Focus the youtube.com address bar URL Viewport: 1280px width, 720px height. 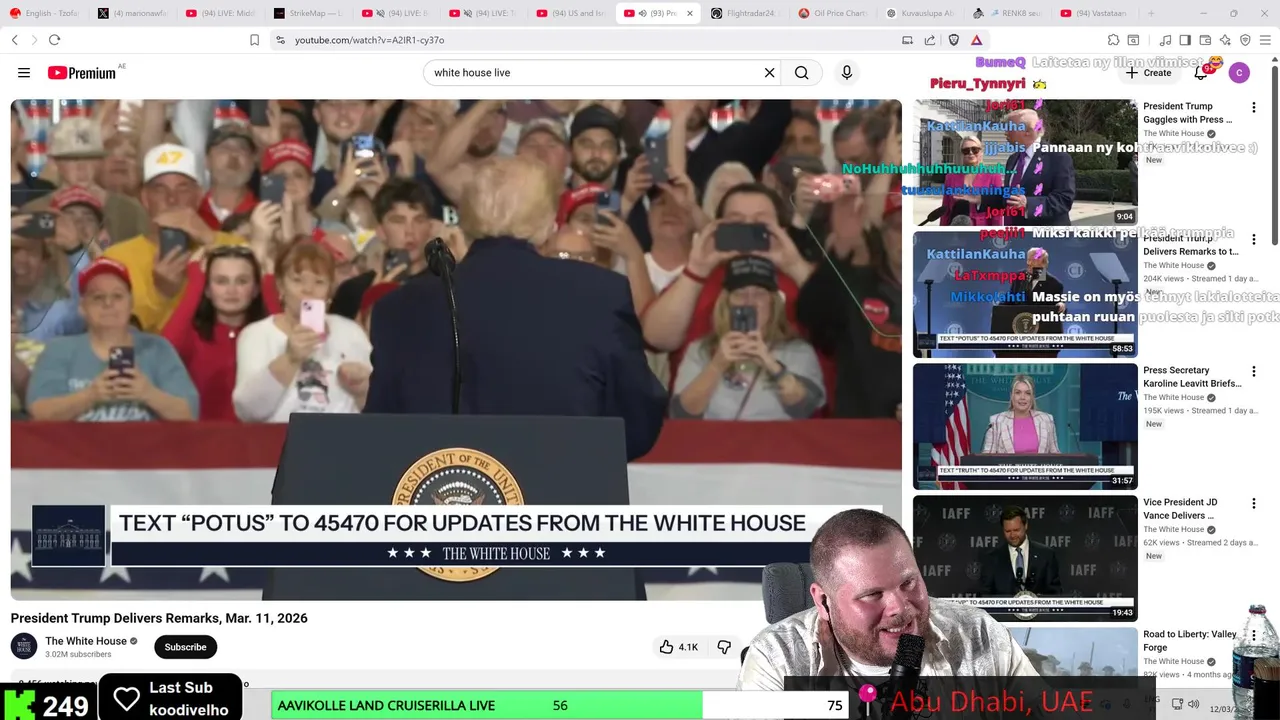pyautogui.click(x=369, y=40)
